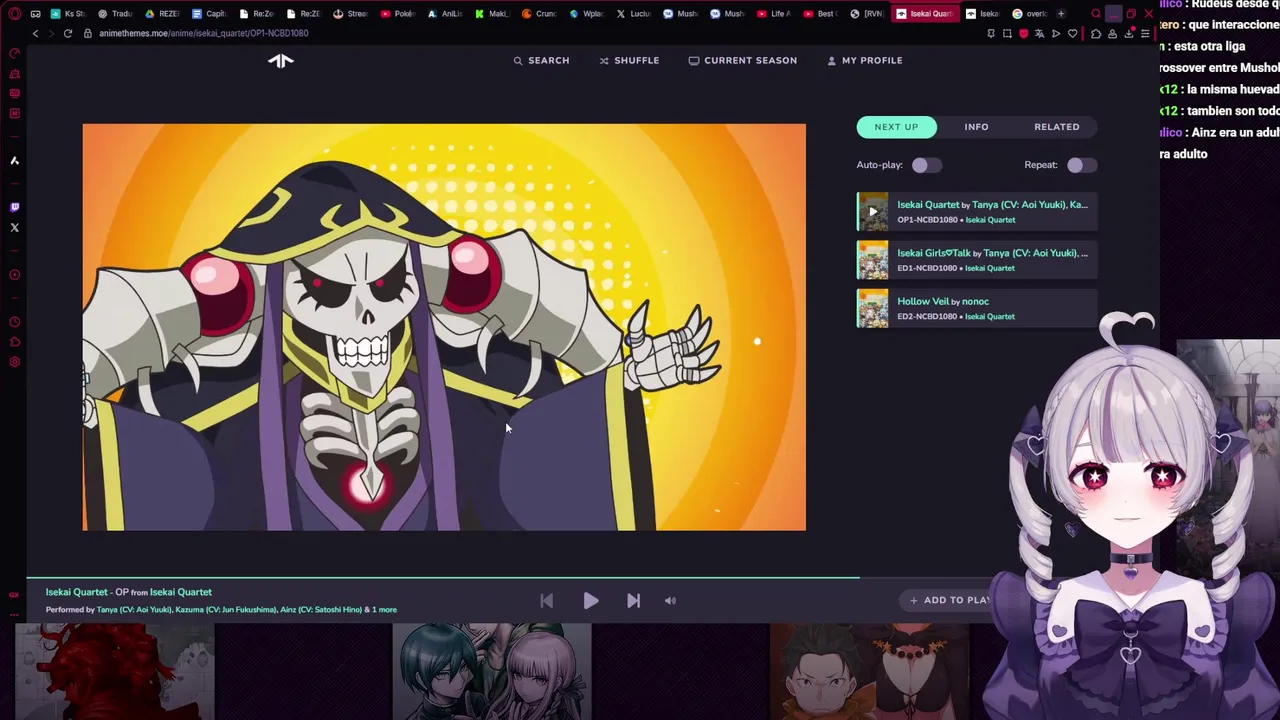Go to My Profile
Viewport: 1280px width, 720px height.
coord(865,60)
